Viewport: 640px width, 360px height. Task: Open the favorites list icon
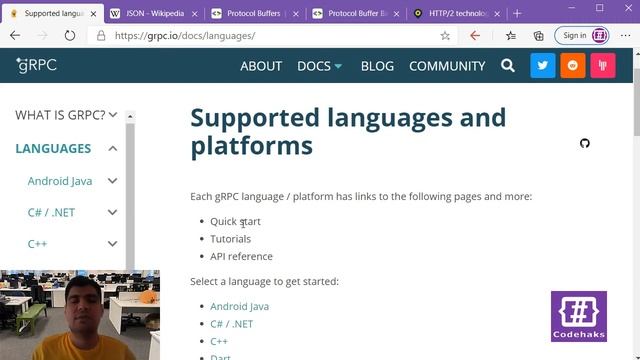point(511,36)
